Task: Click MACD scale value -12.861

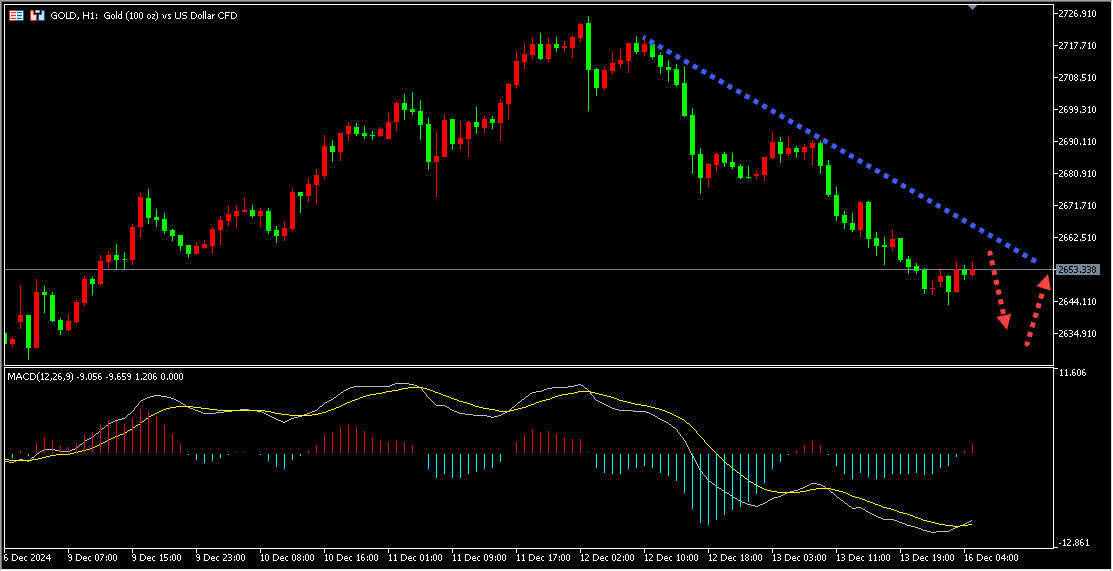Action: tap(1074, 543)
